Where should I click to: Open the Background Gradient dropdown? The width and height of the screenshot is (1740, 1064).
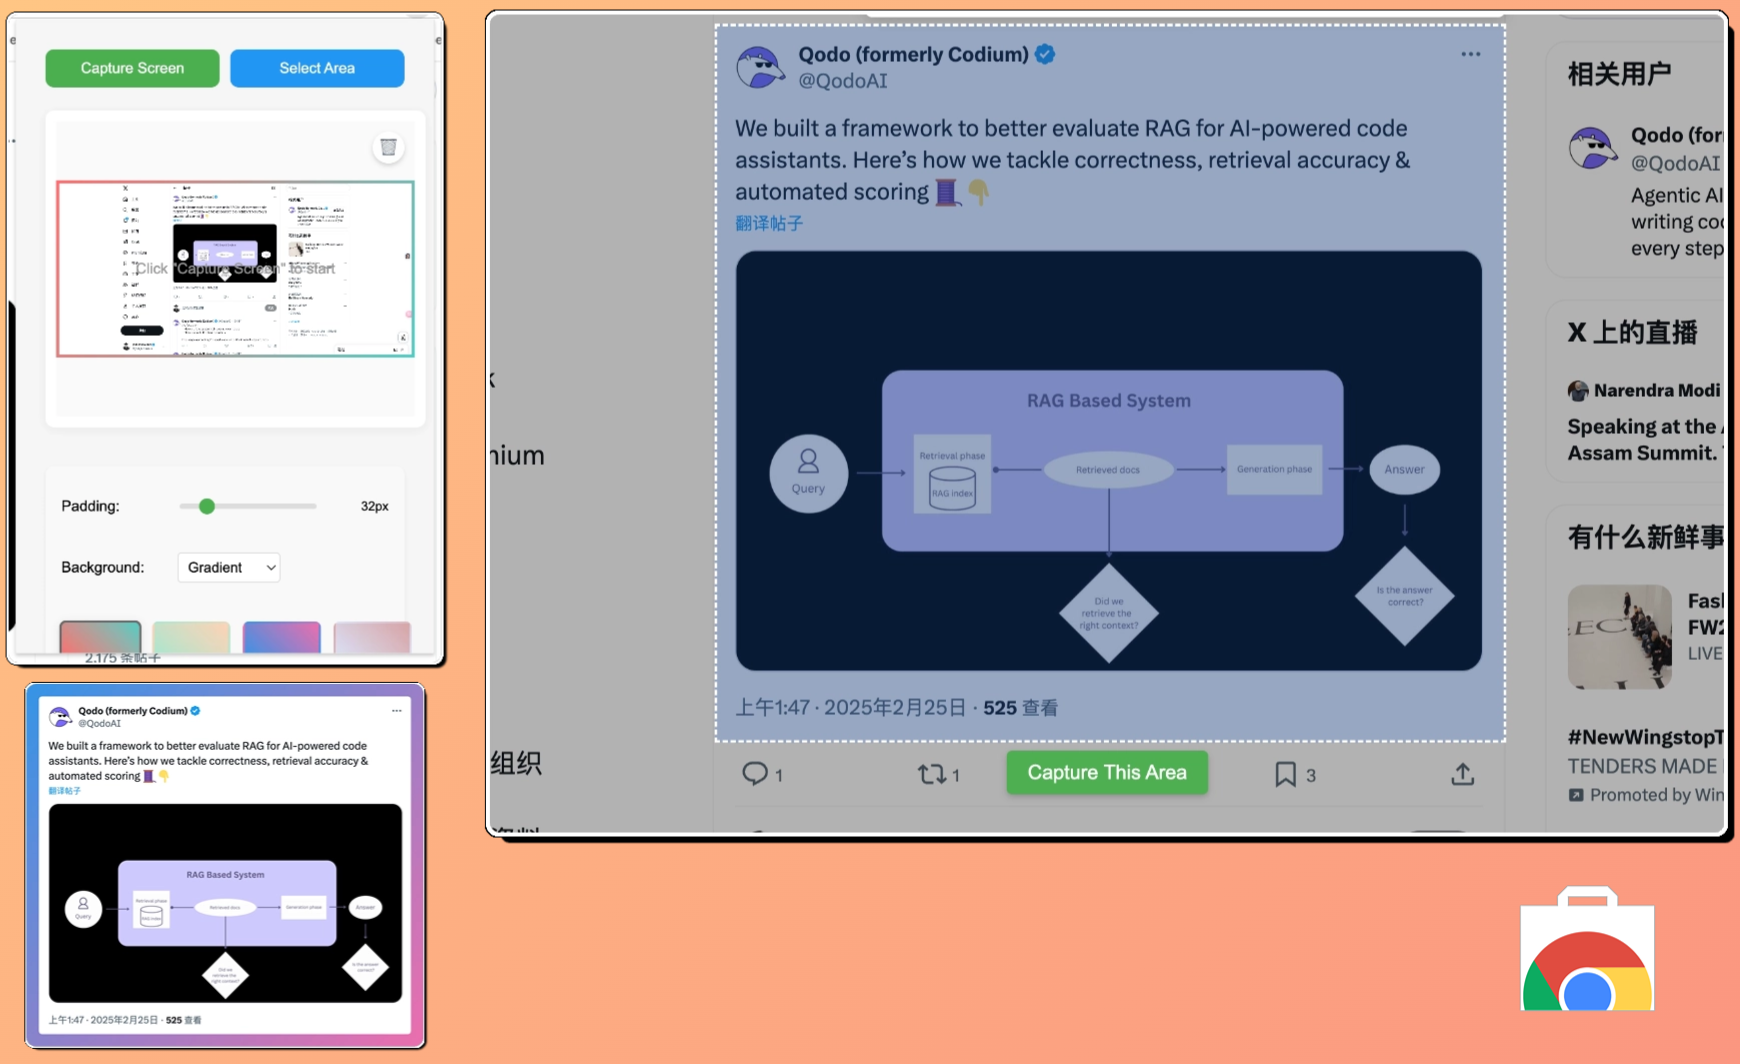[229, 567]
